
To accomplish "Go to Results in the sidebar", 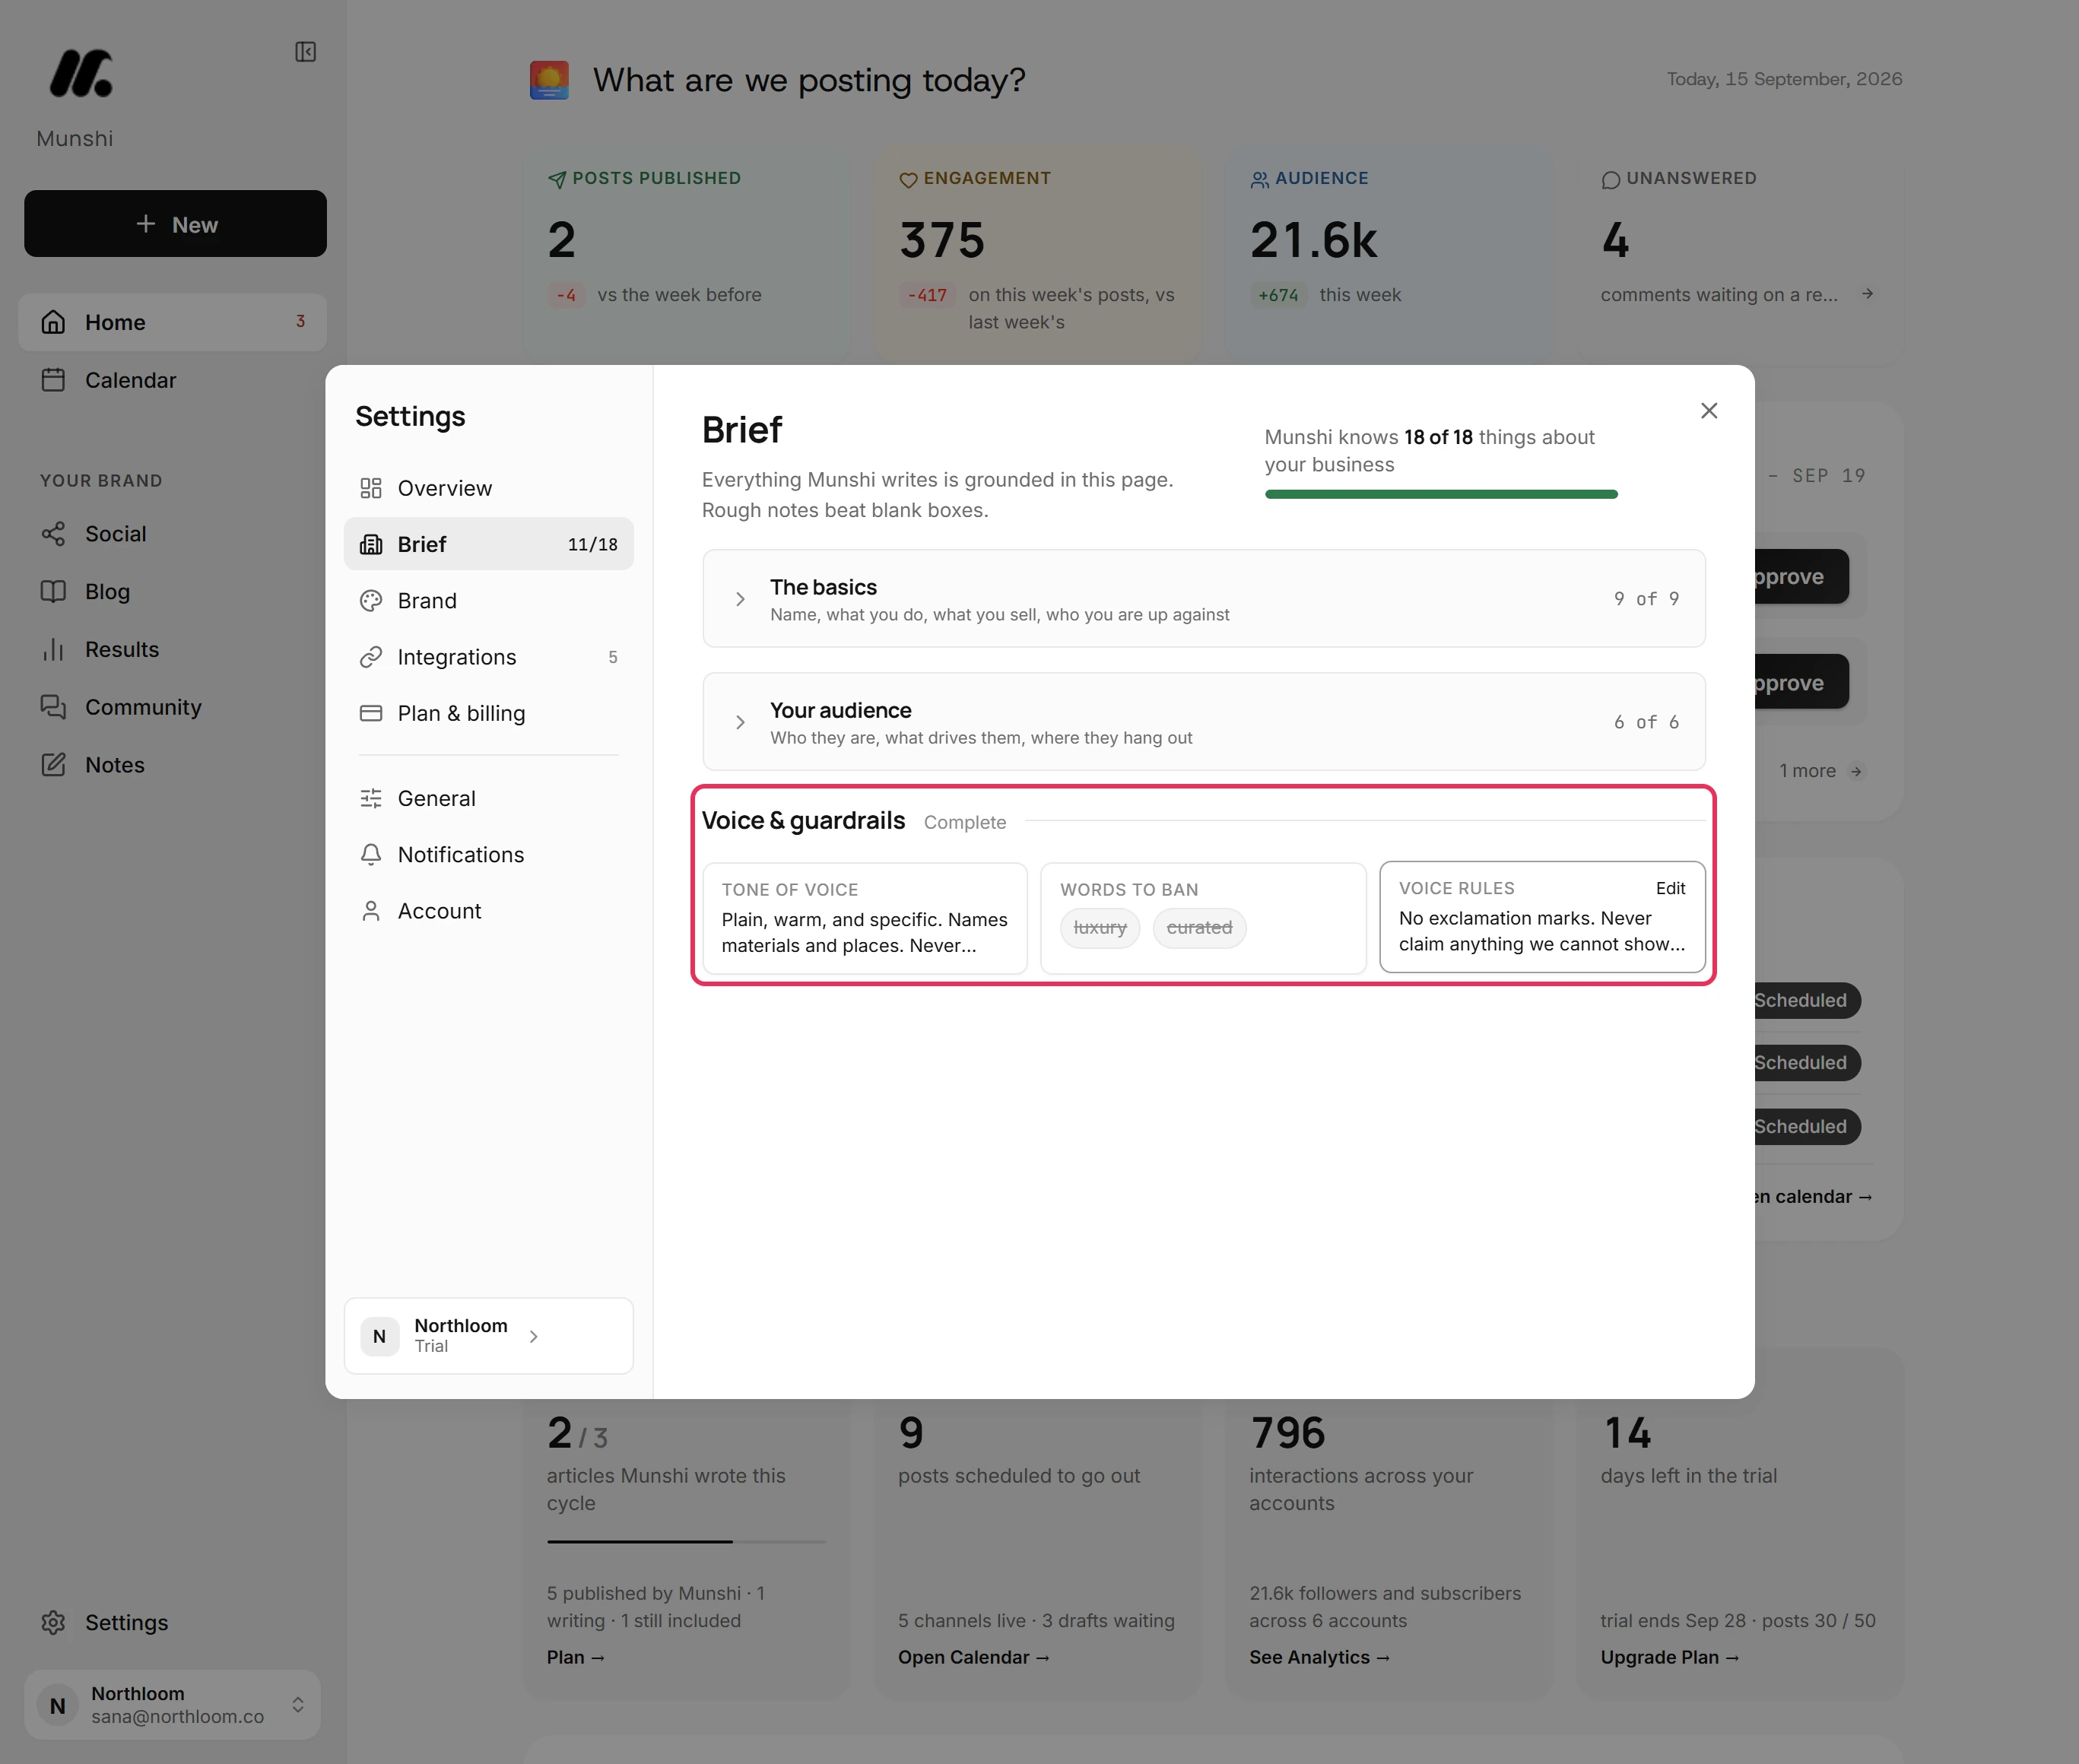I will (x=173, y=649).
